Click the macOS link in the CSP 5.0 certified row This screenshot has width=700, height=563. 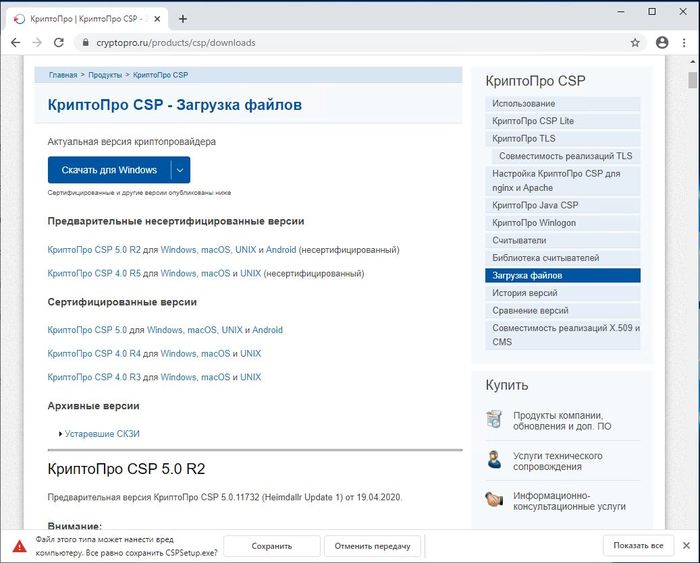(x=202, y=330)
